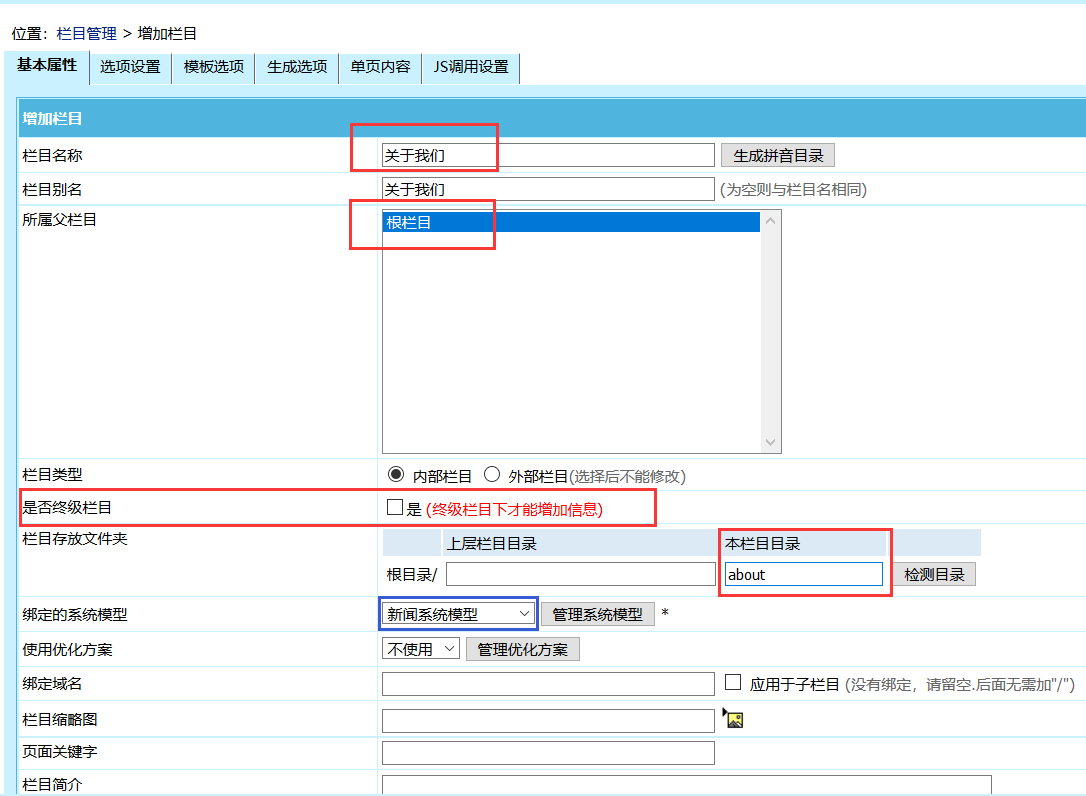Open the thumbnail image picker icon
This screenshot has width=1086, height=796.
tap(733, 718)
